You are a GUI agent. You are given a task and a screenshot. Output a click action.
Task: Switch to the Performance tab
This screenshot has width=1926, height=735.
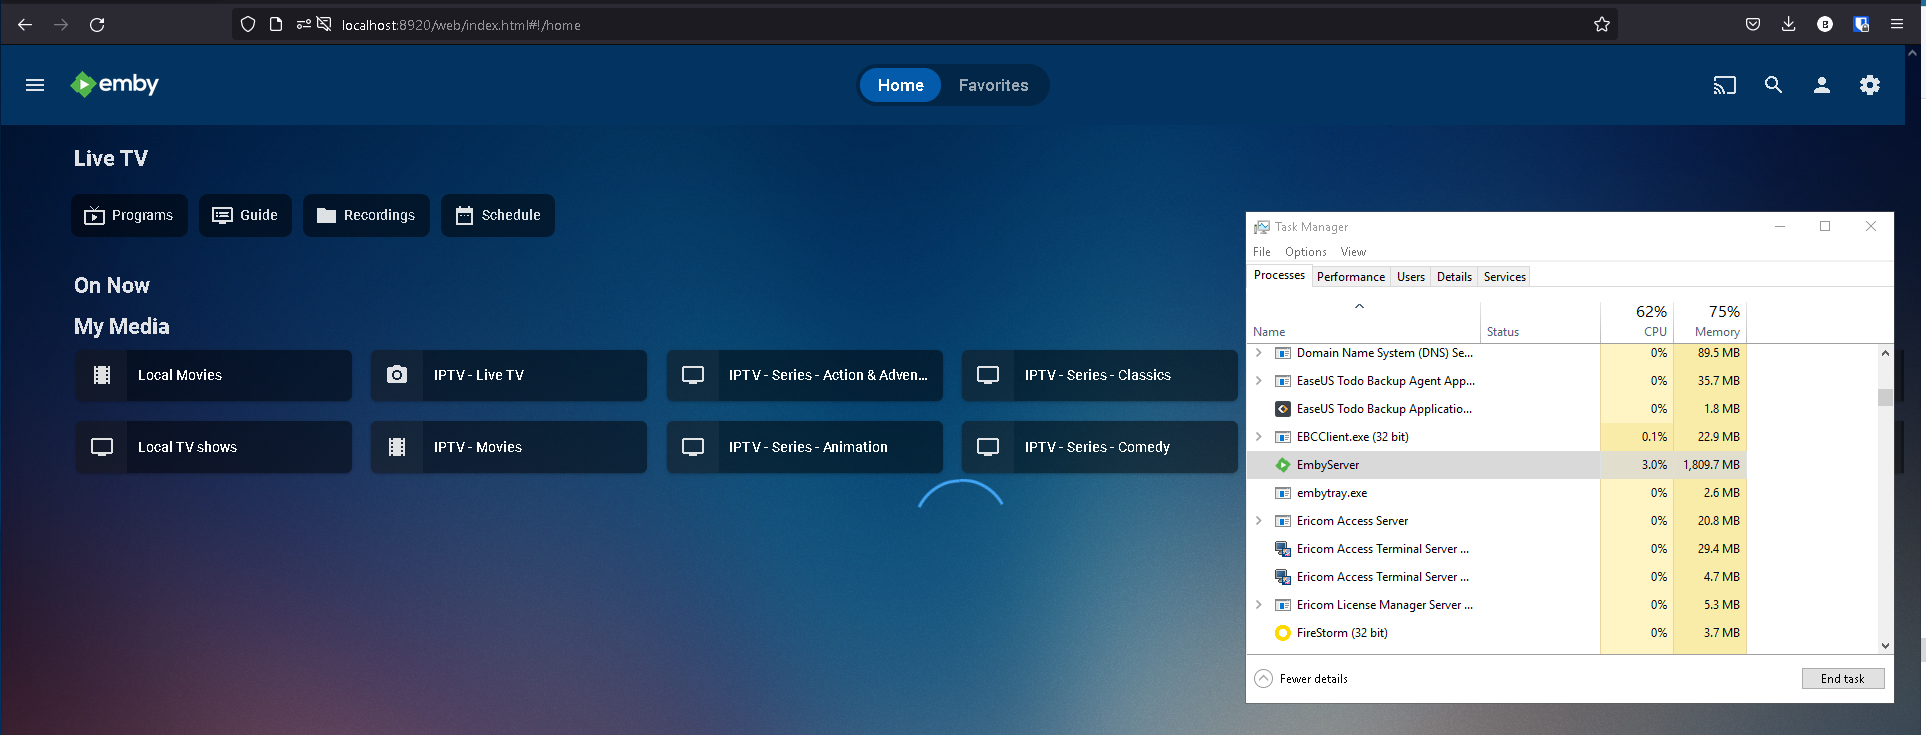tap(1351, 277)
